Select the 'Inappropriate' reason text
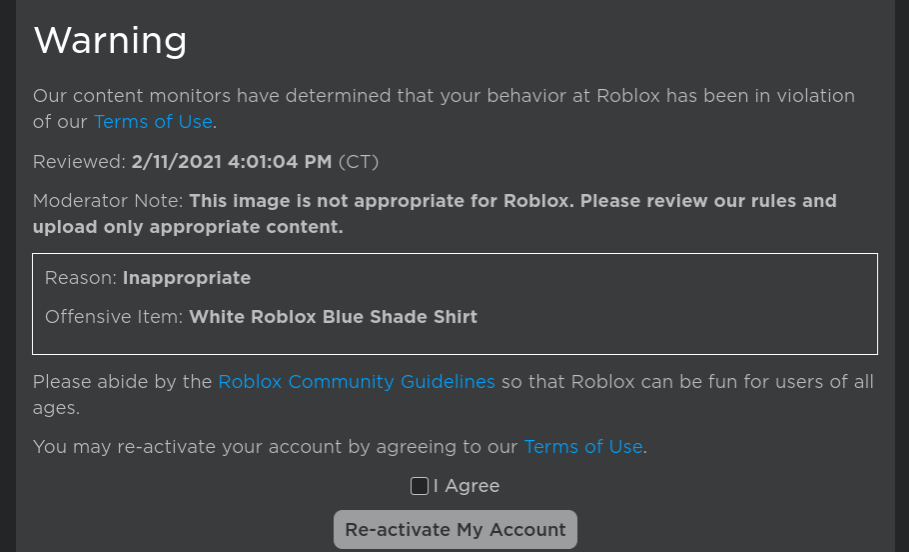This screenshot has height=552, width=909. [x=187, y=278]
